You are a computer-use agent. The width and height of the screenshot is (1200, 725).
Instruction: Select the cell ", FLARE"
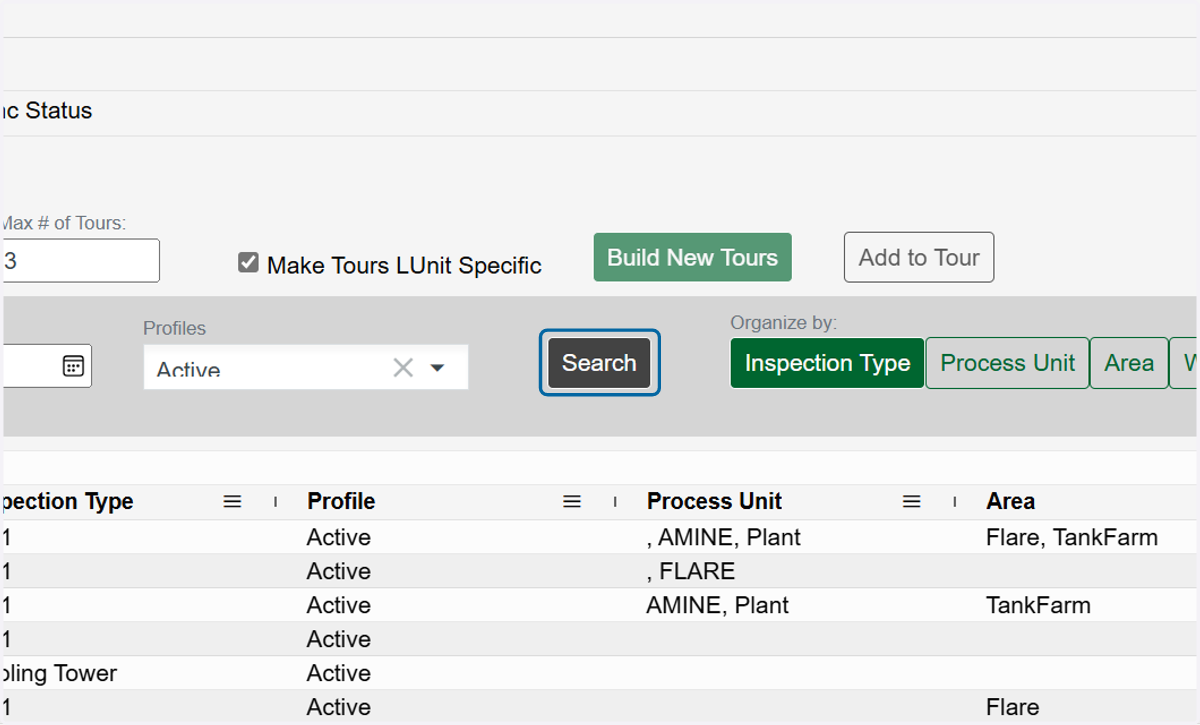point(690,571)
